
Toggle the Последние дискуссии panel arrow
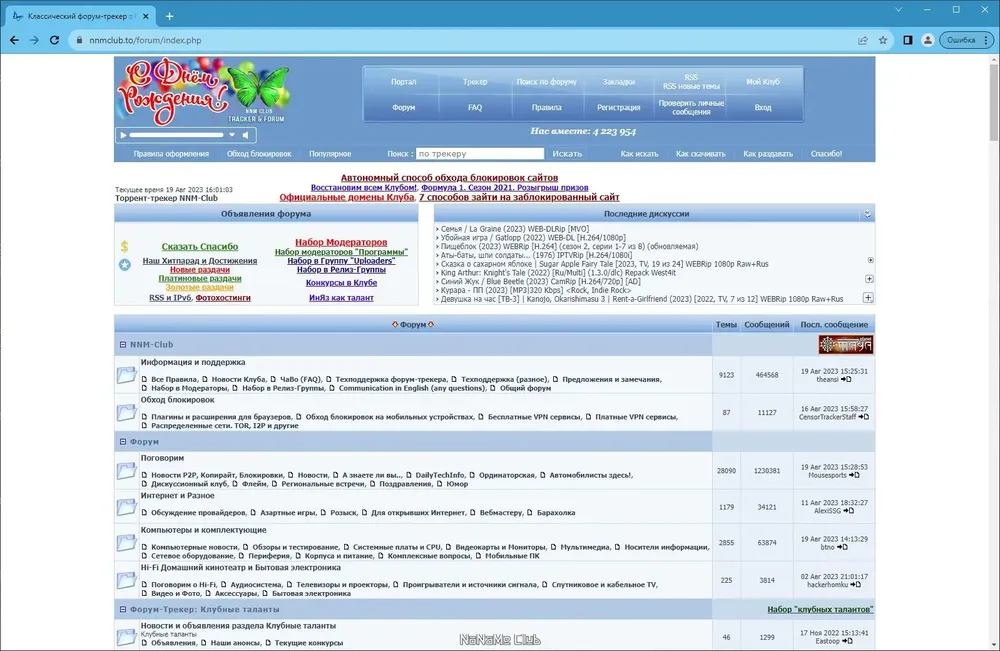click(867, 214)
